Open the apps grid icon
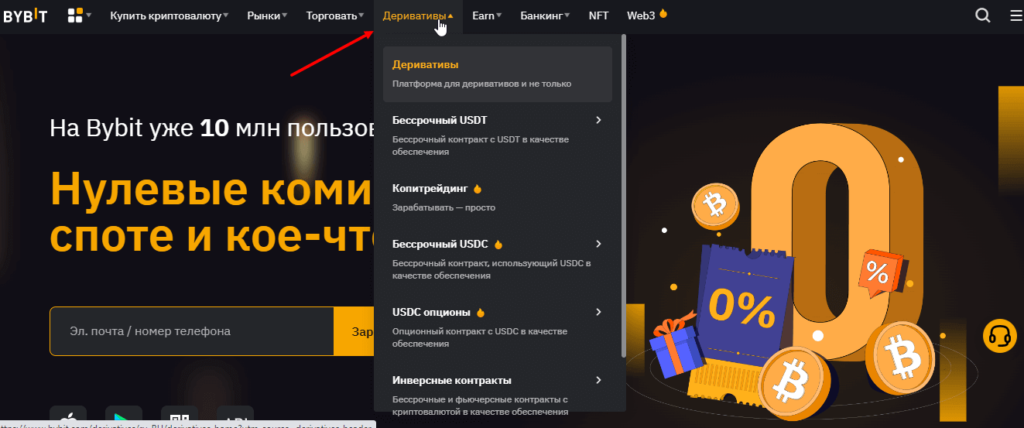The width and height of the screenshot is (1024, 428). click(75, 16)
